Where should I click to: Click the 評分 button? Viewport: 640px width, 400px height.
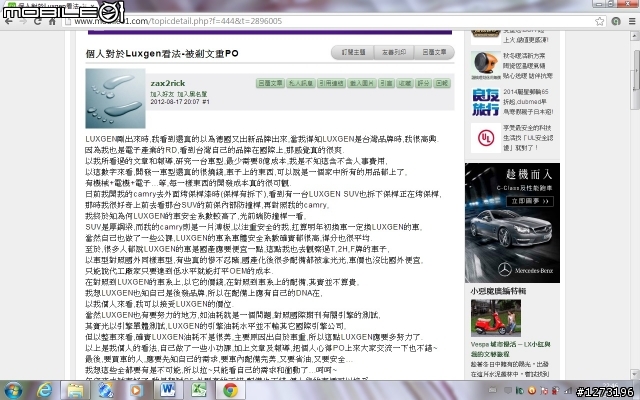(x=423, y=83)
